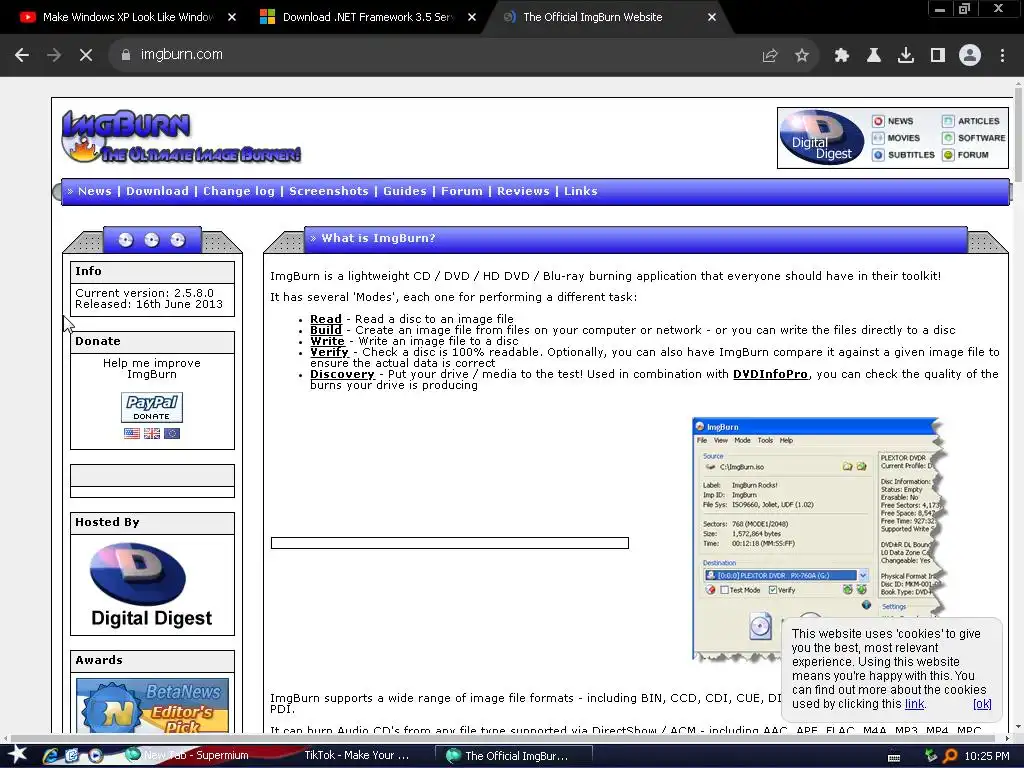The width and height of the screenshot is (1024, 768).
Task: Open Digital Digest FORUM link in header
Action: [965, 155]
